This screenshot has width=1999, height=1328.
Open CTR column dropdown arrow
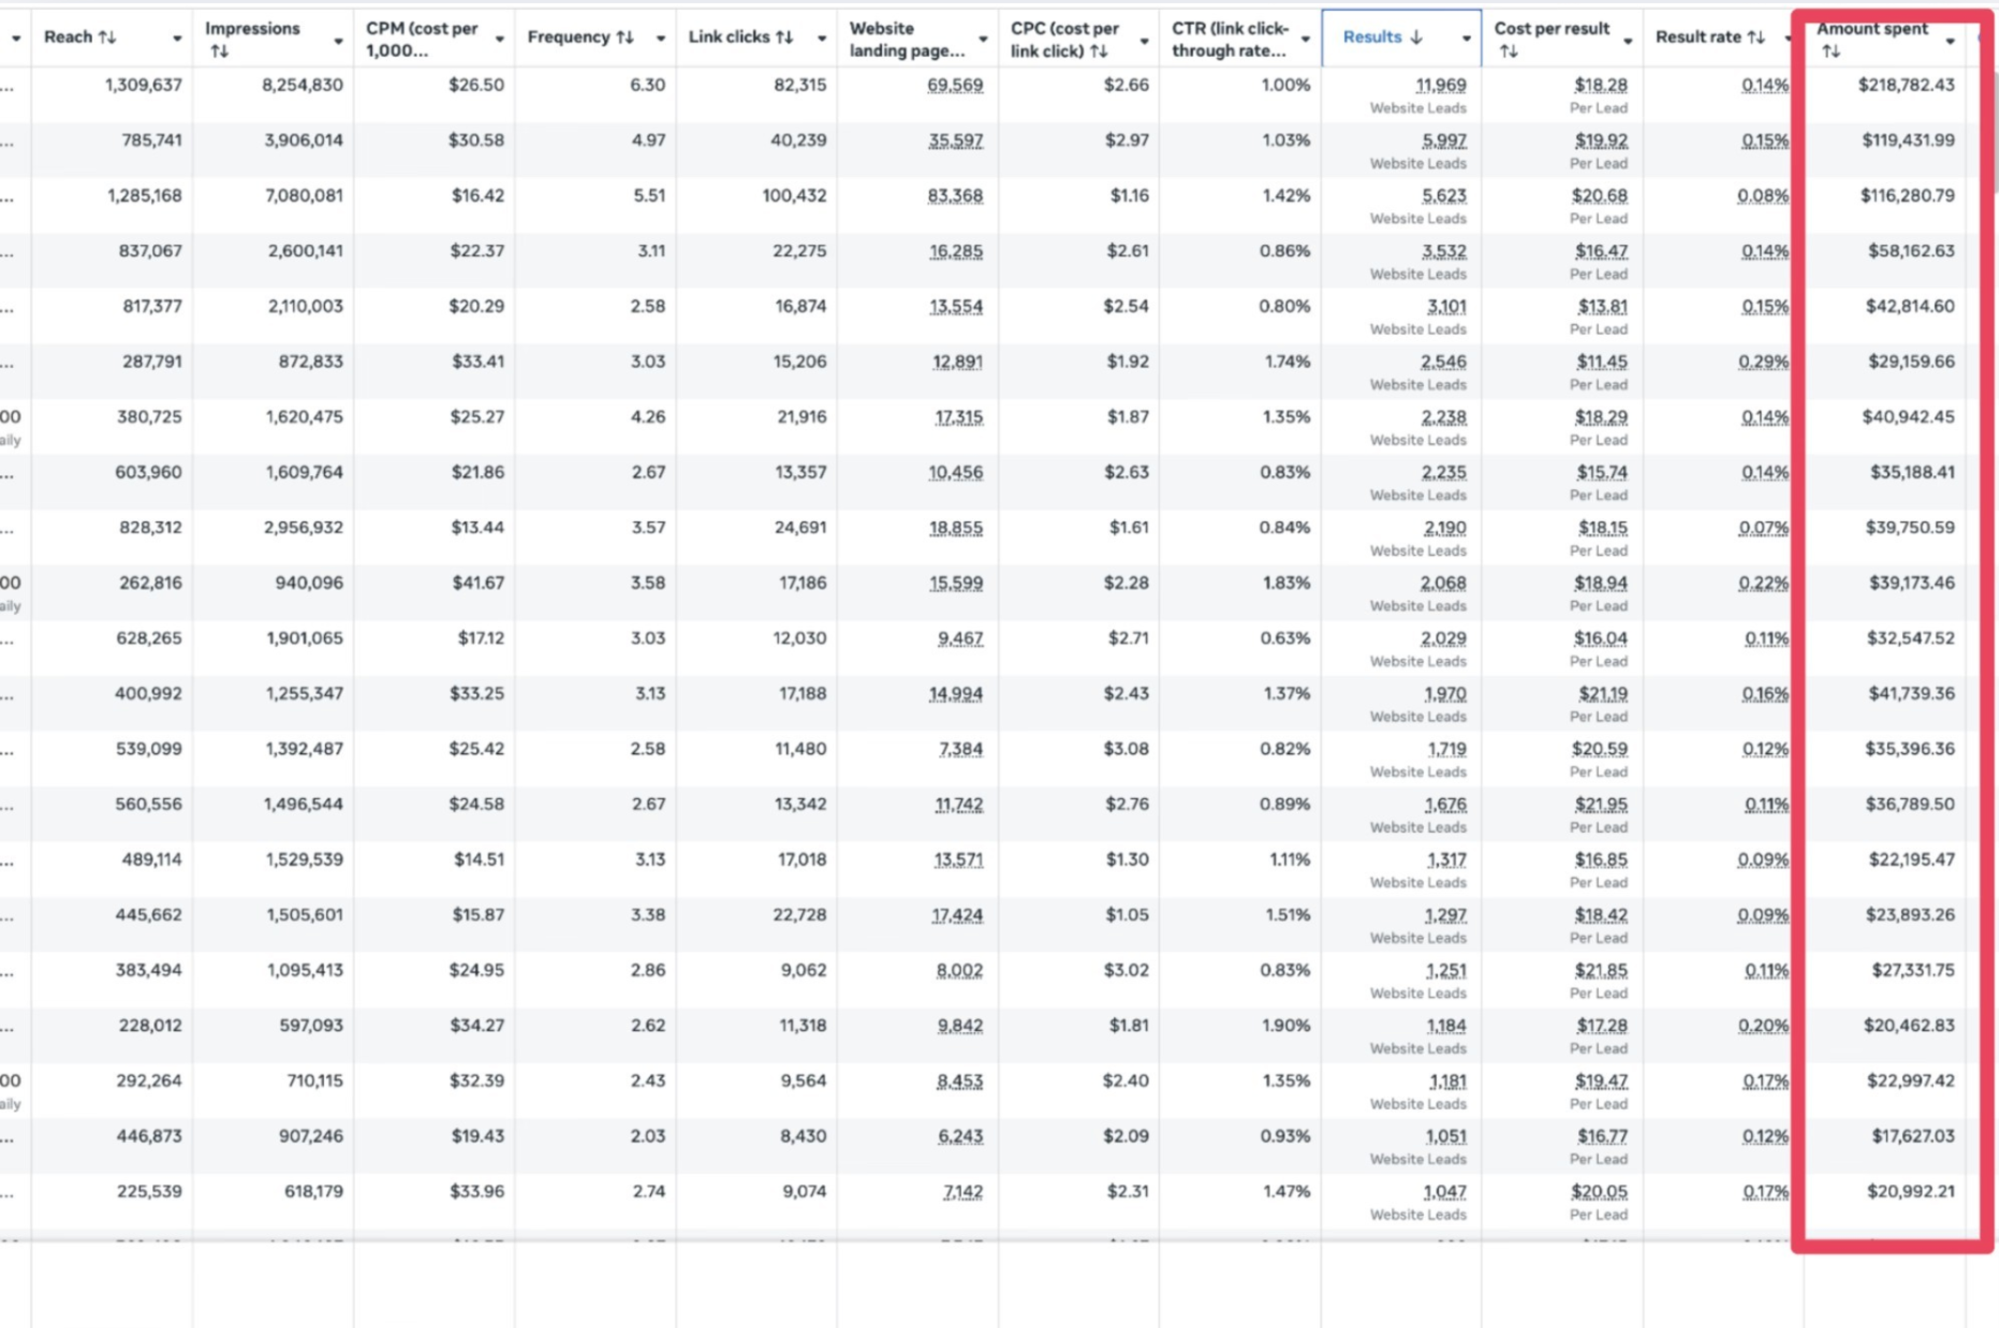point(1305,39)
